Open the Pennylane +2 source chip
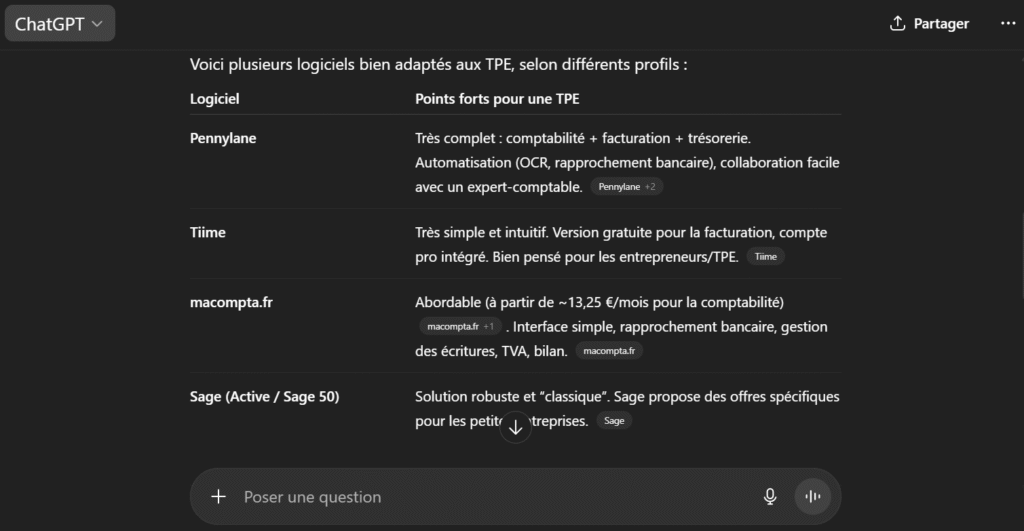This screenshot has height=531, width=1024. [x=627, y=187]
